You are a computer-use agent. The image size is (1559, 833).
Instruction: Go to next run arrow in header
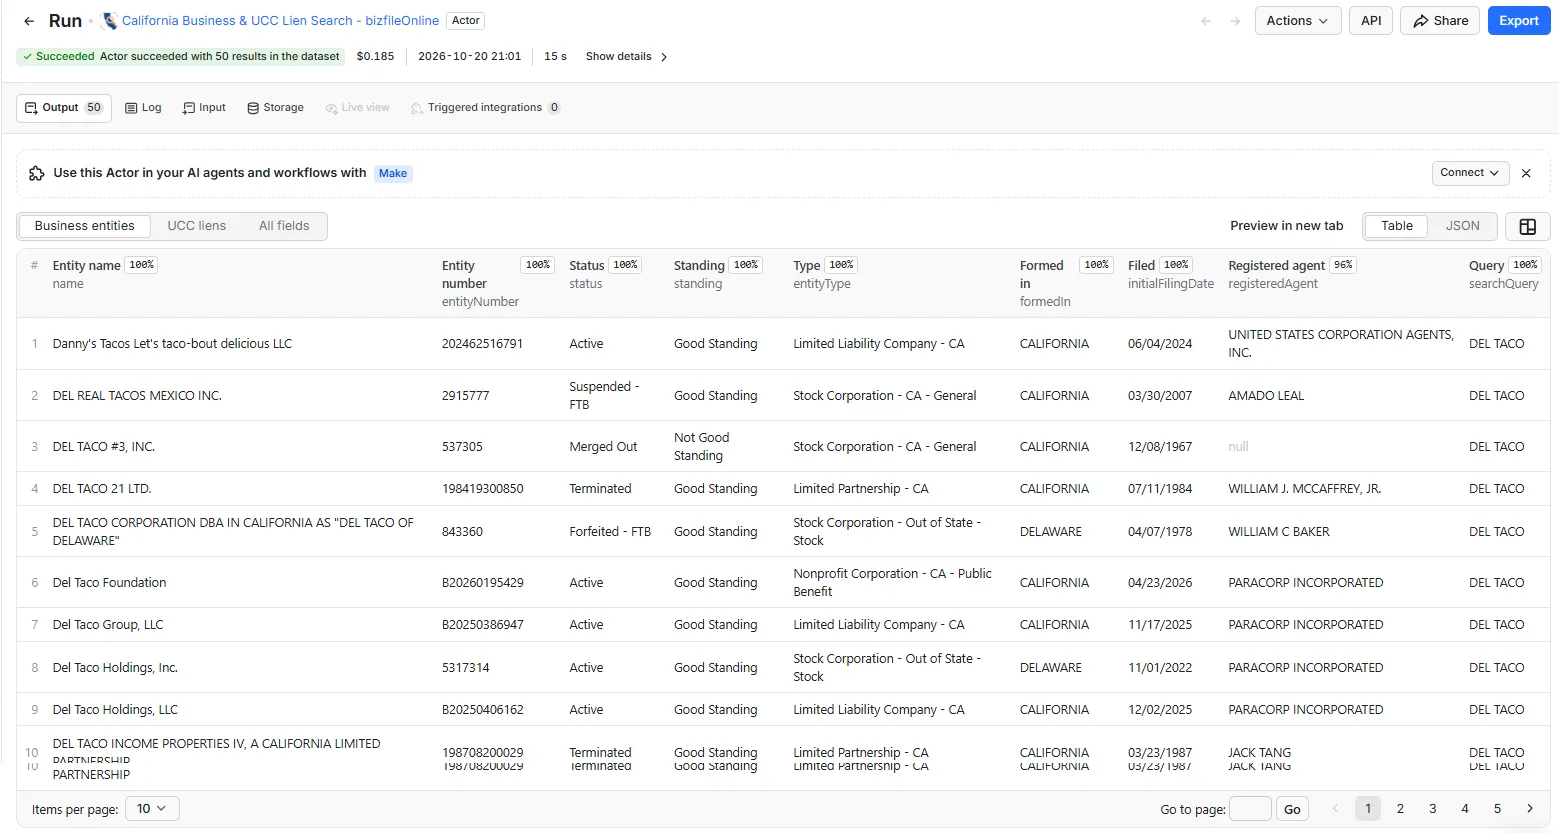click(1235, 21)
